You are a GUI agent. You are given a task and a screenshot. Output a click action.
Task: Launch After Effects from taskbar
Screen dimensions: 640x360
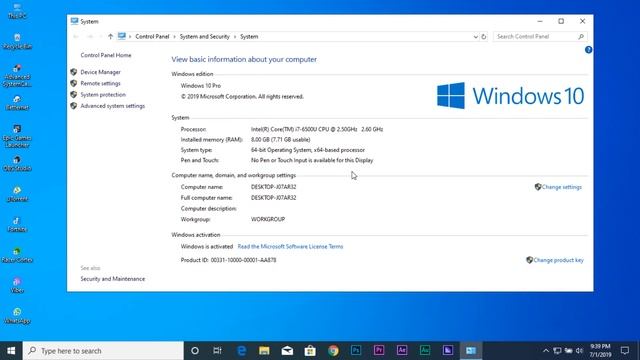(402, 351)
